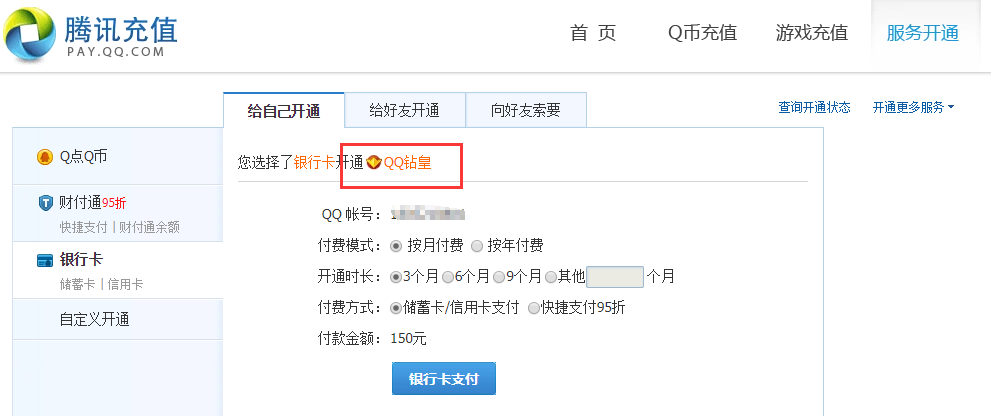
Task: Click the QQ钻皇 diamond icon
Action: [374, 163]
